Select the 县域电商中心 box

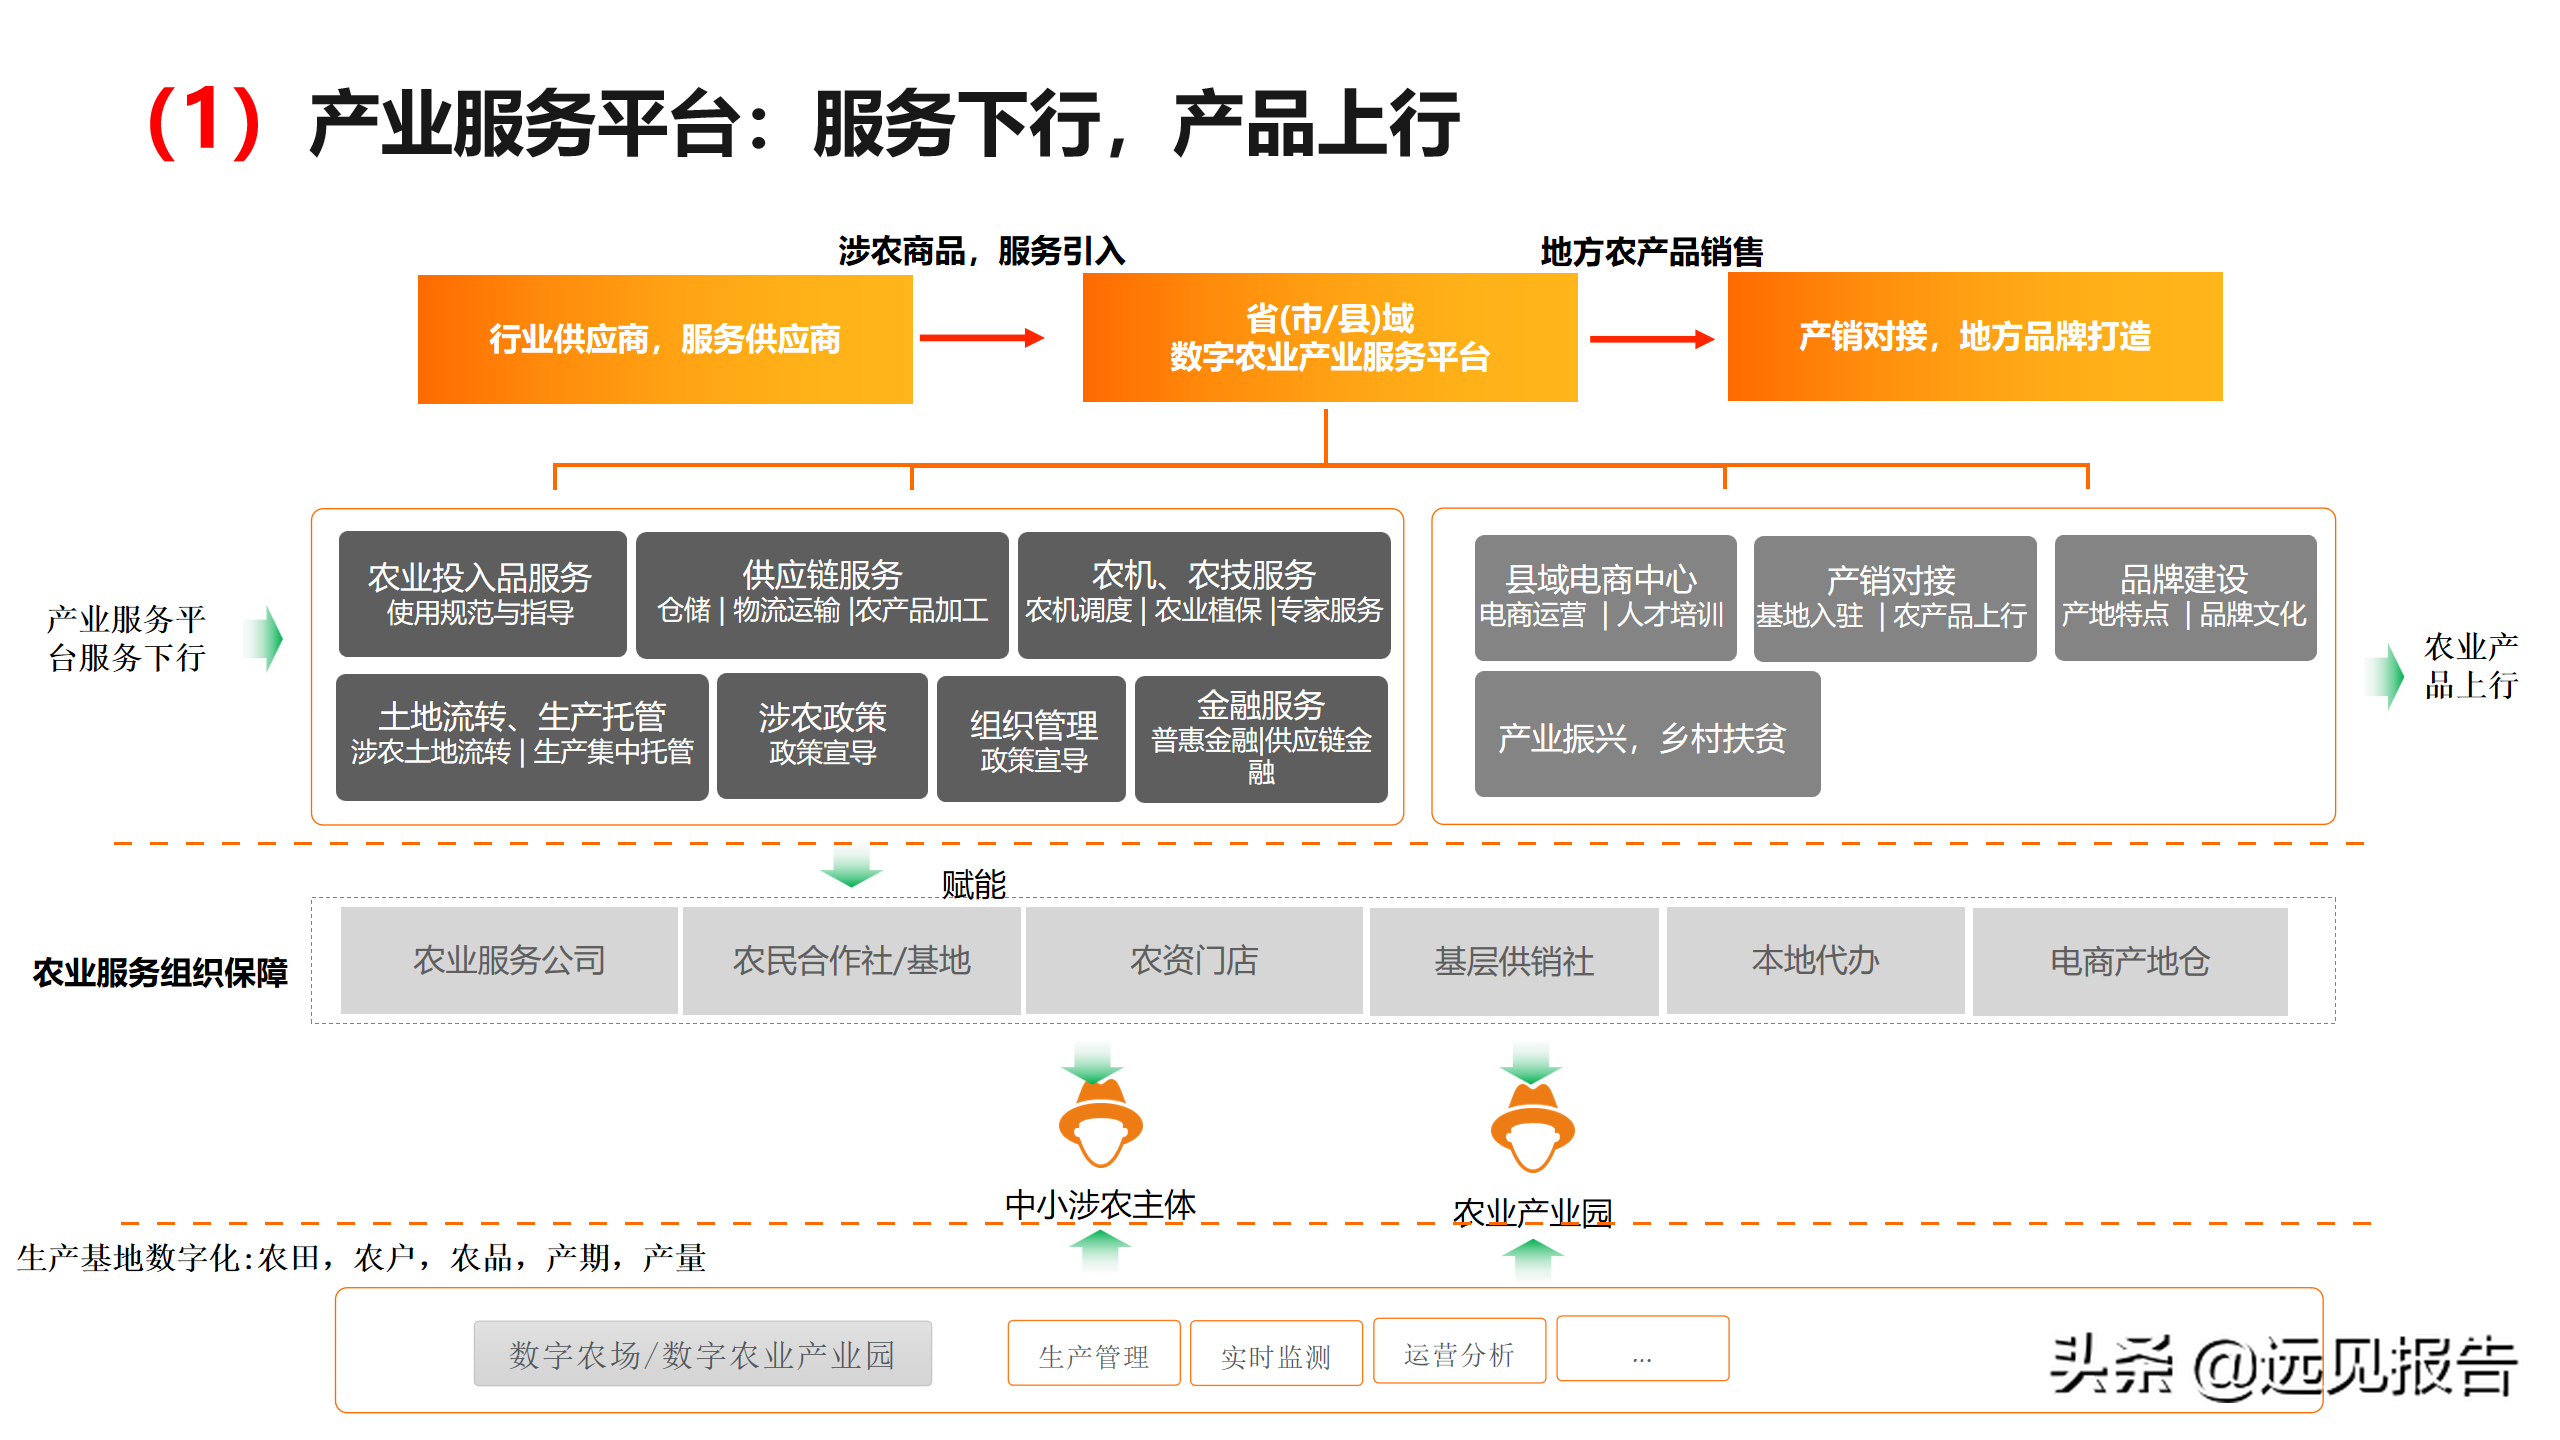tap(1604, 597)
